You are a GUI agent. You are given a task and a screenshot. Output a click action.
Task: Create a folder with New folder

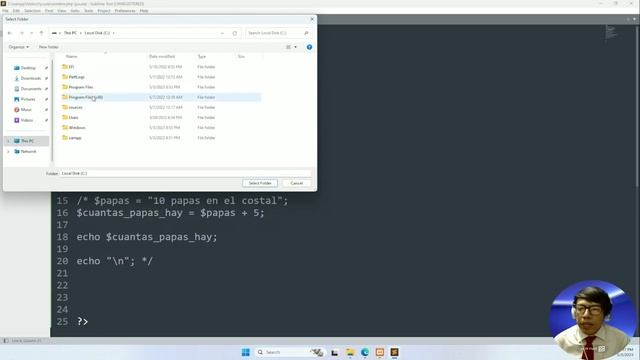click(49, 47)
